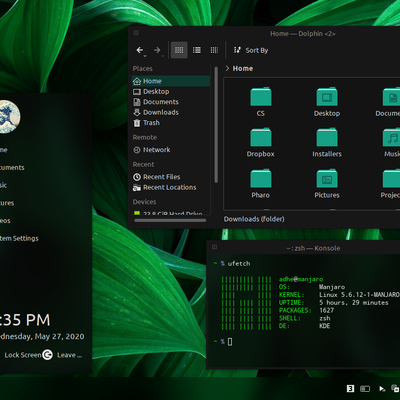Click the Devices section header
400x400 pixels.
tap(144, 202)
